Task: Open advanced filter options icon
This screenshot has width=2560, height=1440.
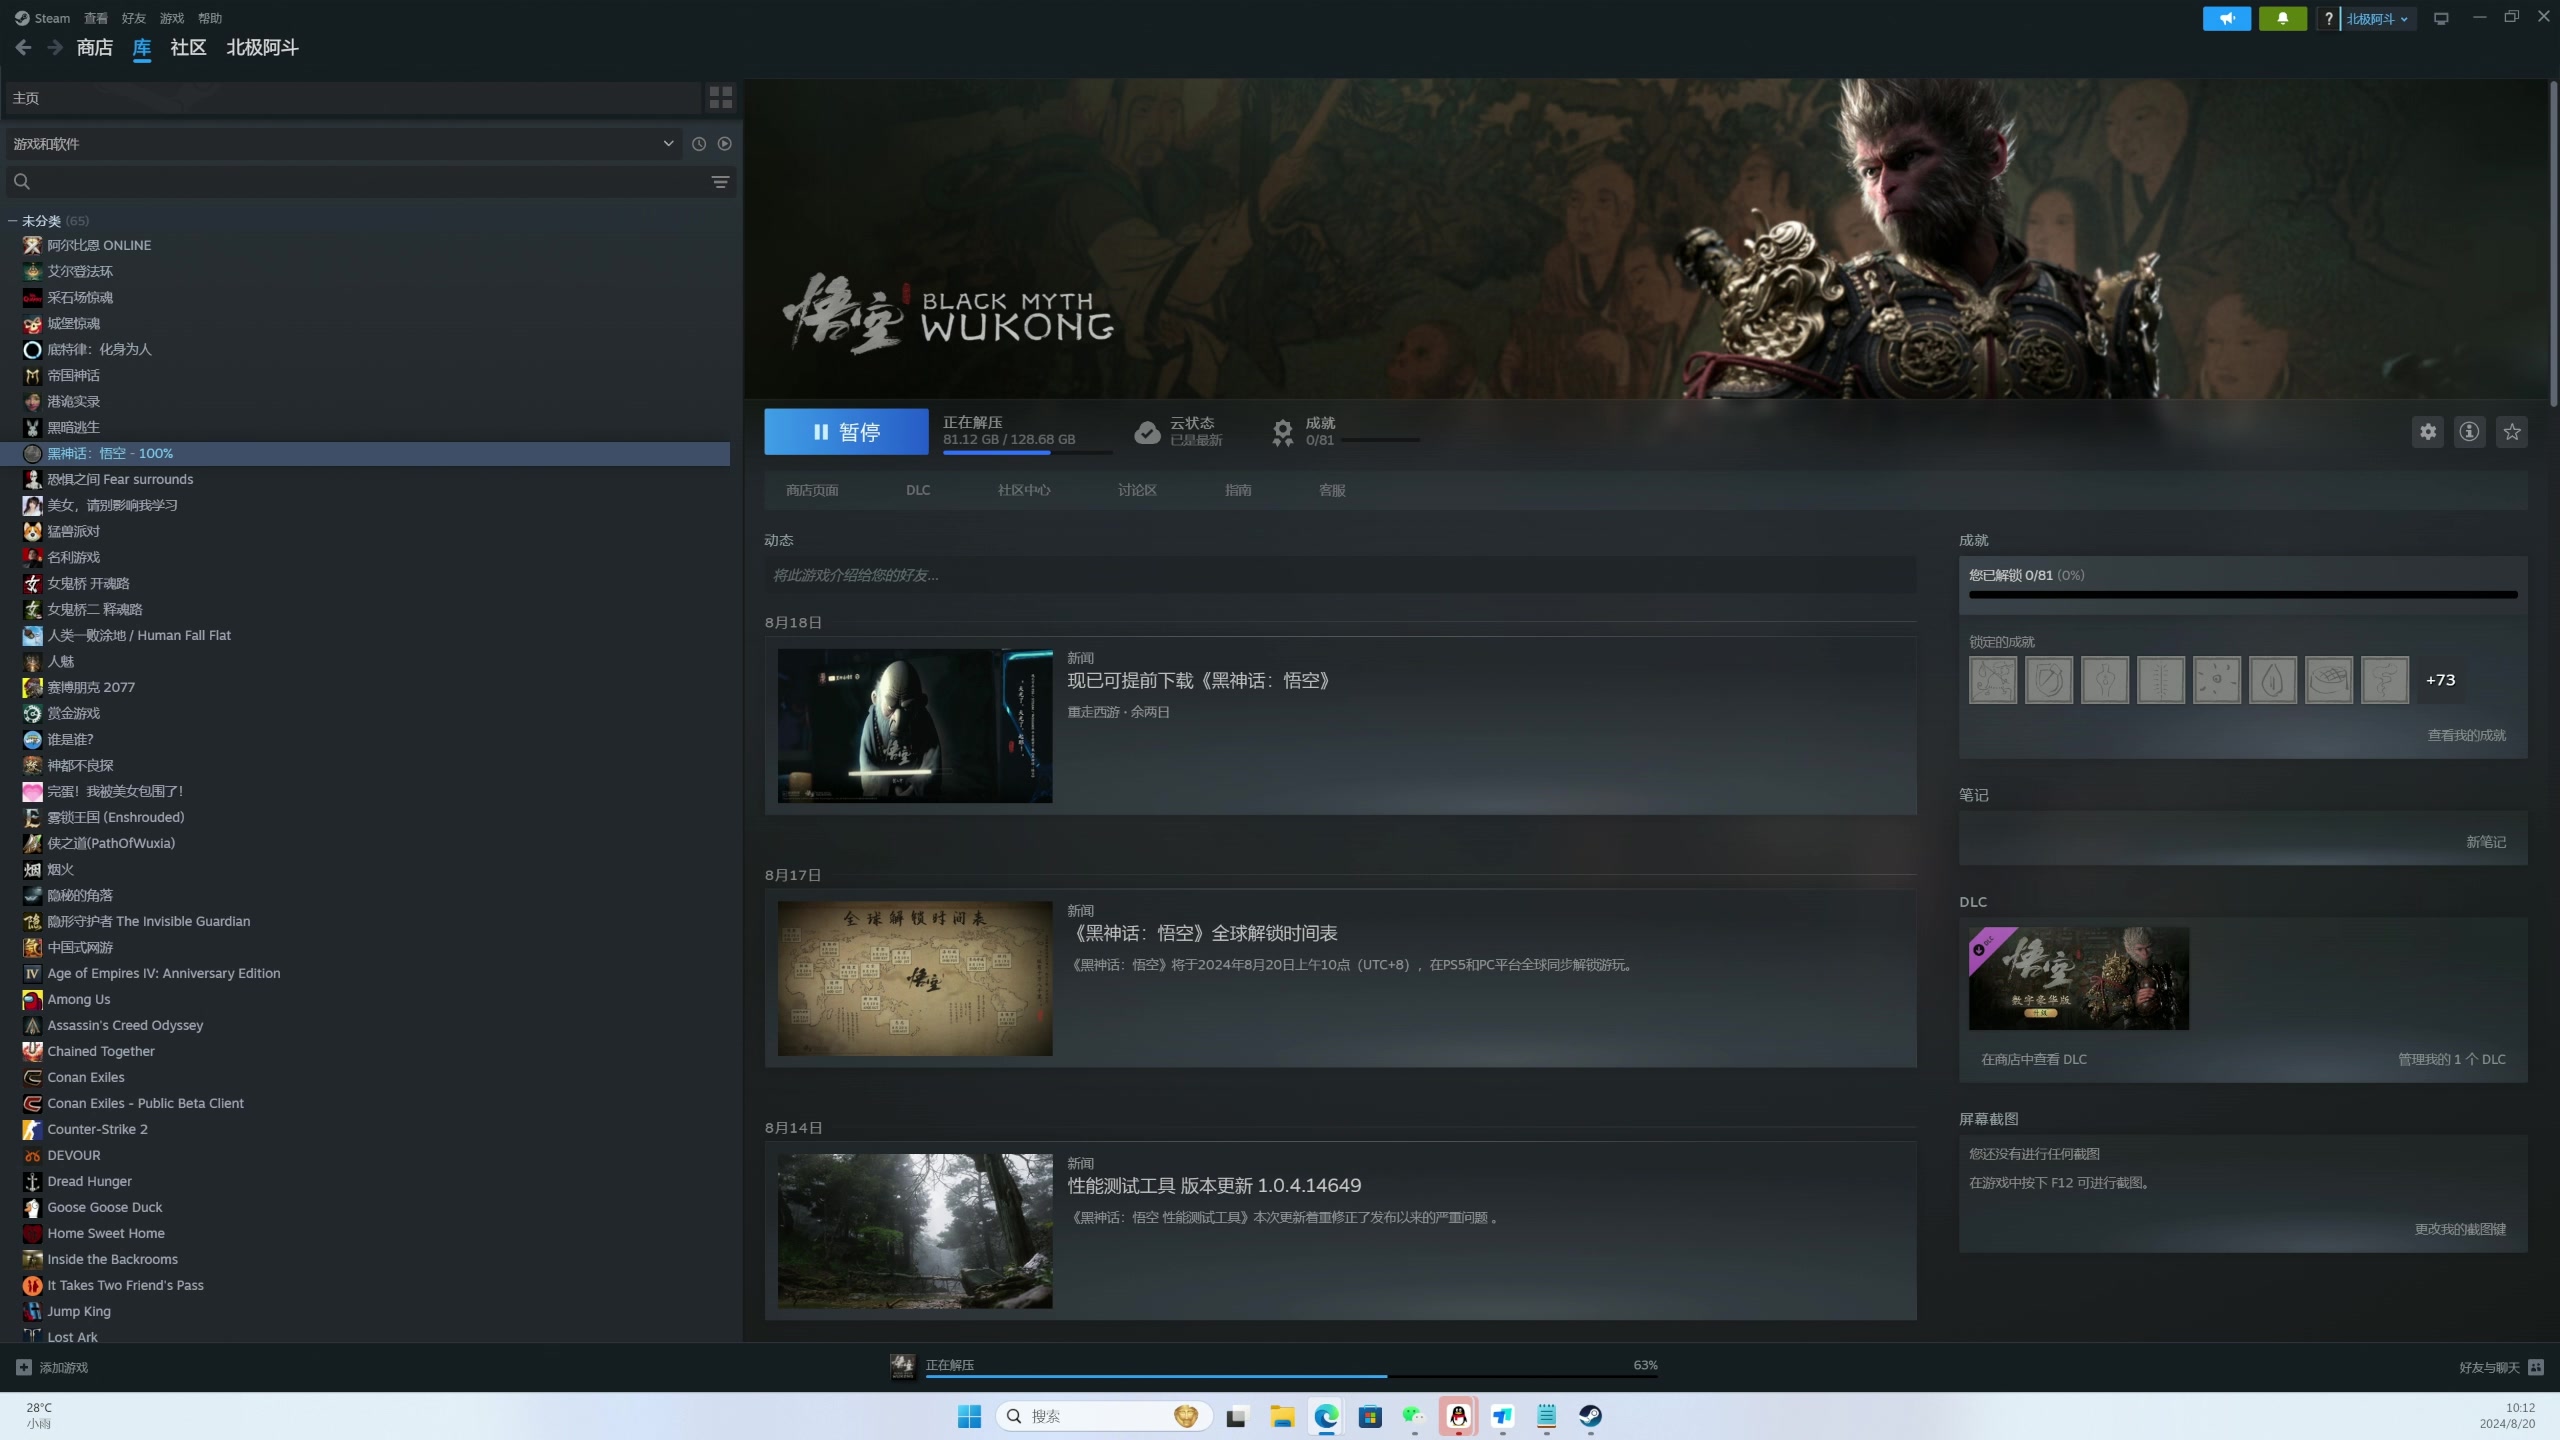Action: pyautogui.click(x=720, y=182)
